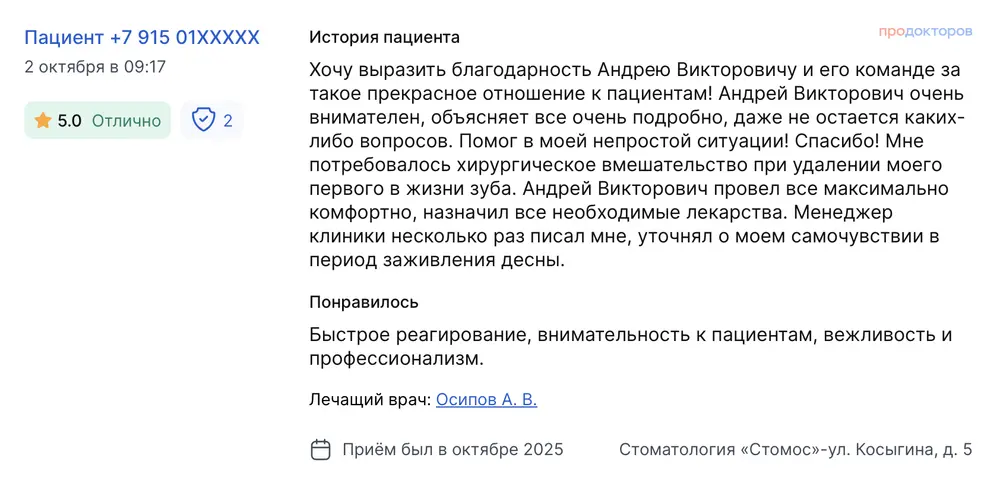The width and height of the screenshot is (1000, 486).
Task: Click the yellow star rating icon
Action: click(x=42, y=121)
